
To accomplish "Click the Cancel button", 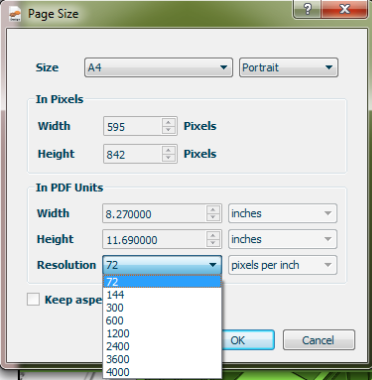I will pos(319,340).
